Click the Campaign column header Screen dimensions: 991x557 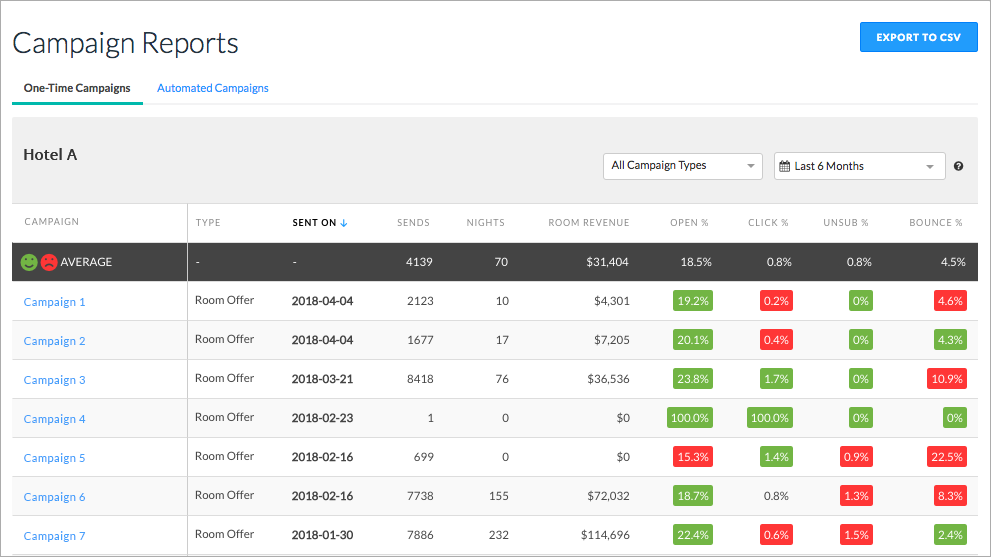(x=52, y=222)
